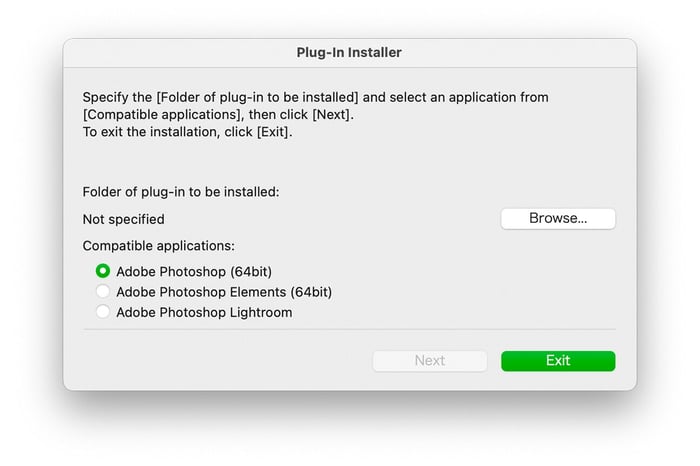The image size is (700, 466).
Task: Click the "Adobe Photoshop (64bit)" label text
Action: pyautogui.click(x=194, y=271)
